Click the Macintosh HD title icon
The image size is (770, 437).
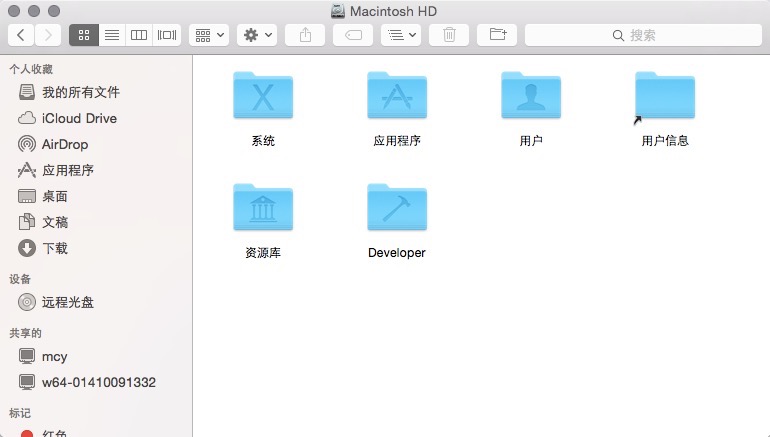tap(338, 11)
